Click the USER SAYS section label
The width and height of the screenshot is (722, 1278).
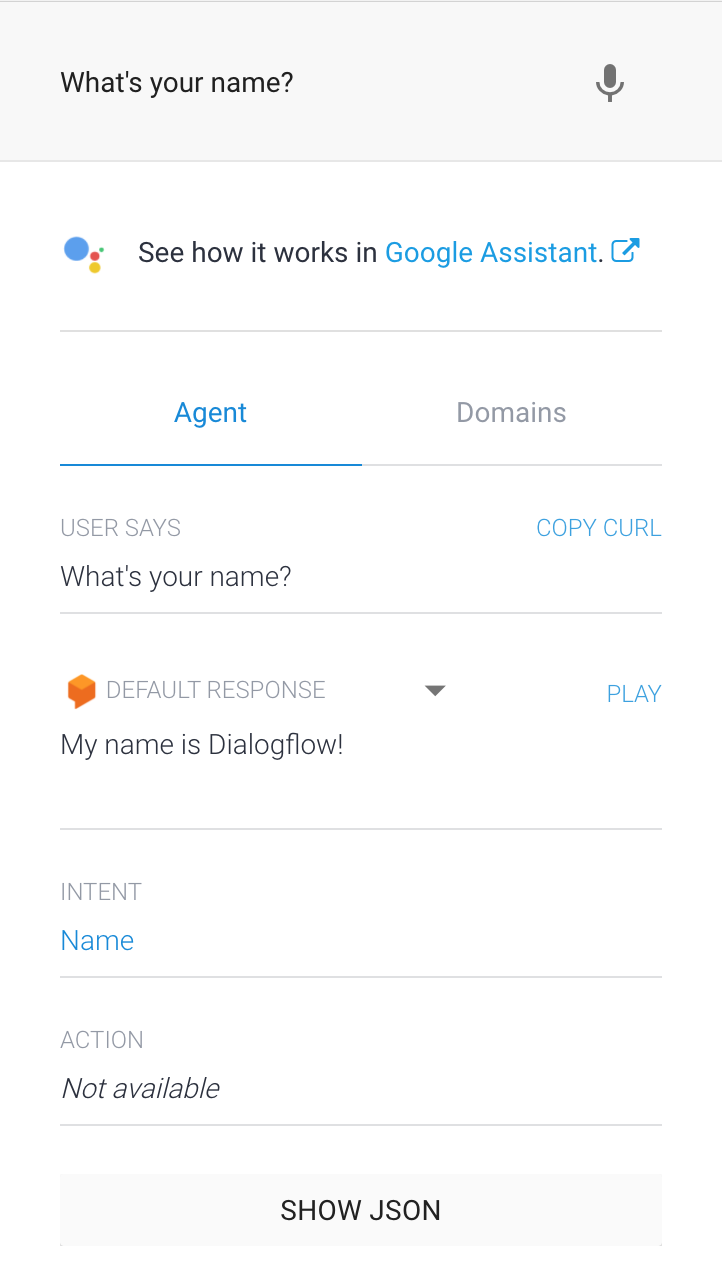(x=120, y=528)
